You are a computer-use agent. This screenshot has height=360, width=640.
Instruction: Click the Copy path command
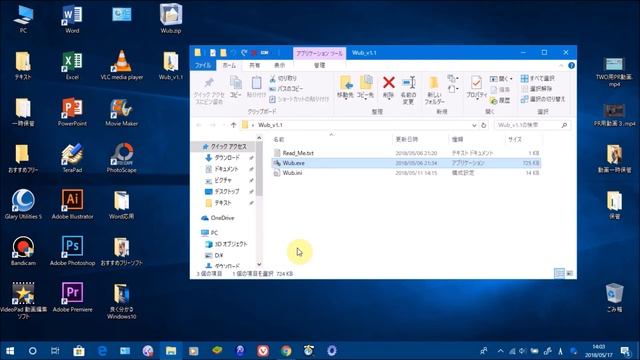tap(286, 89)
